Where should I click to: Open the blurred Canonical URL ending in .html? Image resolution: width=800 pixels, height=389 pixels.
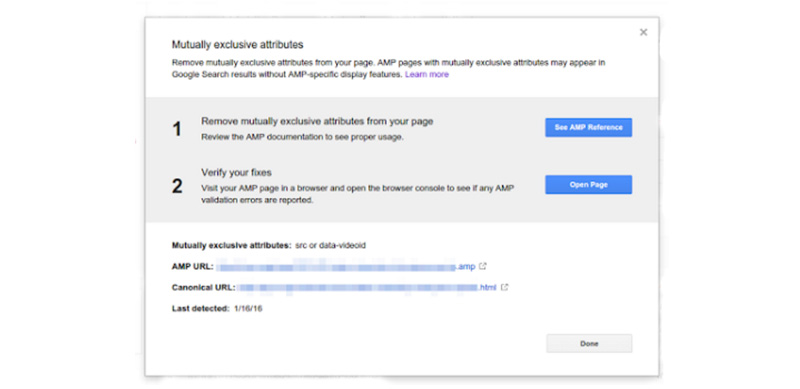click(367, 287)
